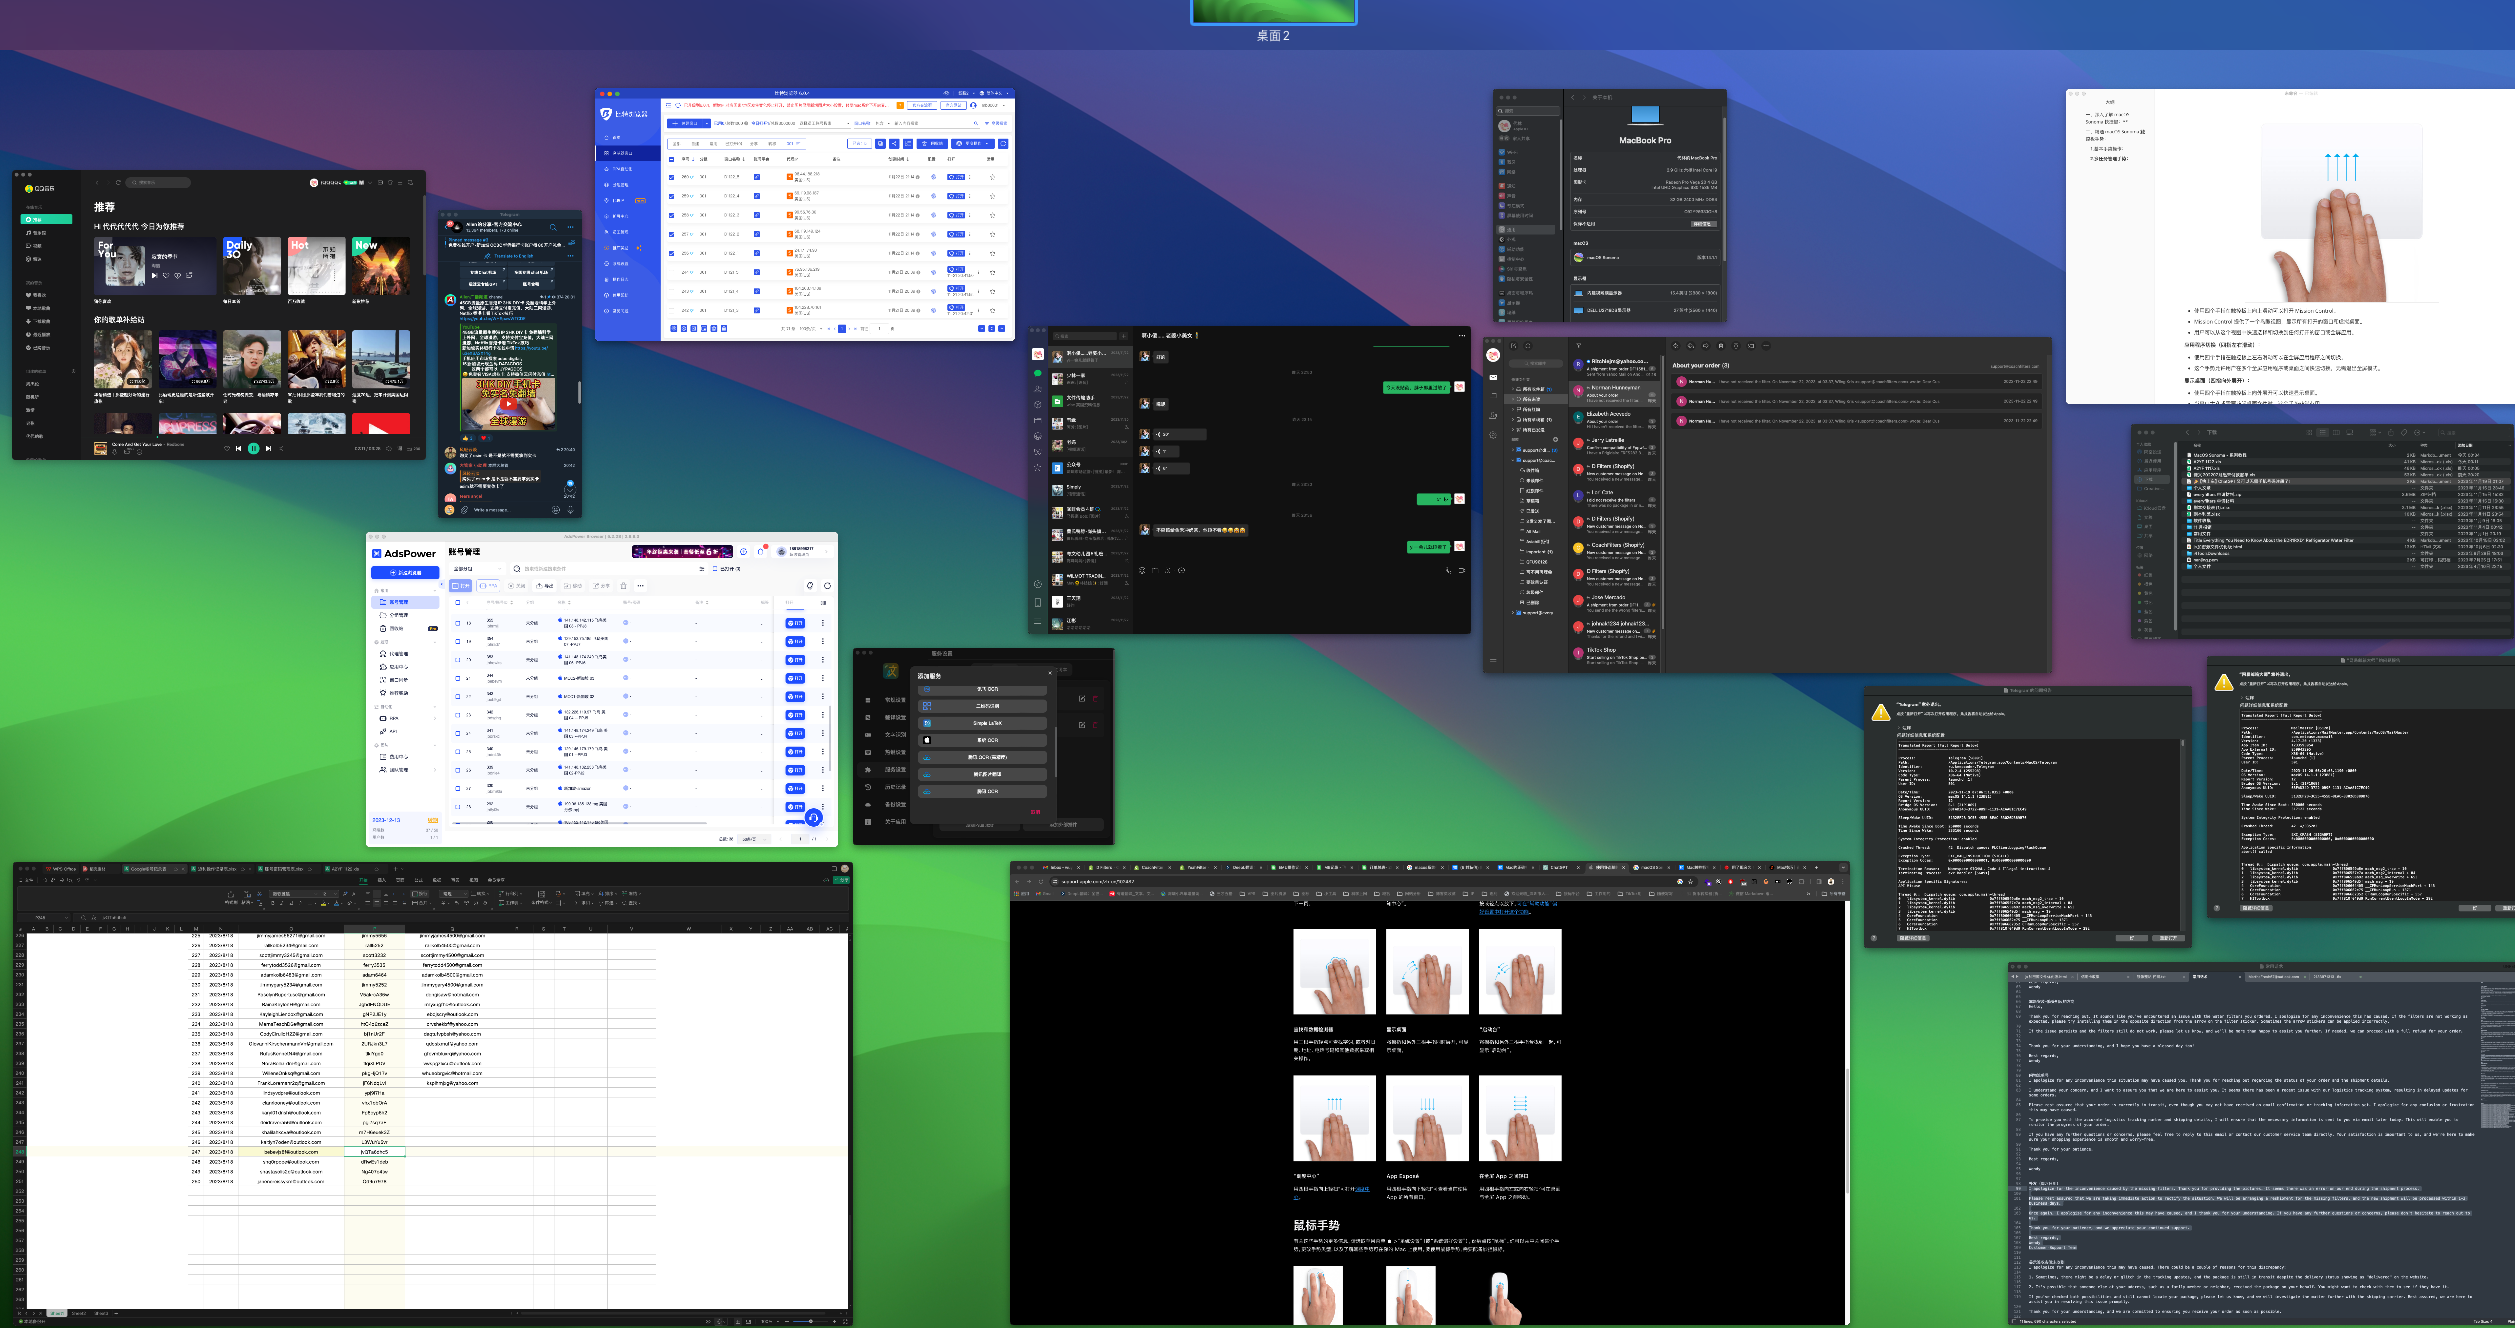Skip to next track in QQ Music
This screenshot has width=2515, height=1328.
pos(268,448)
